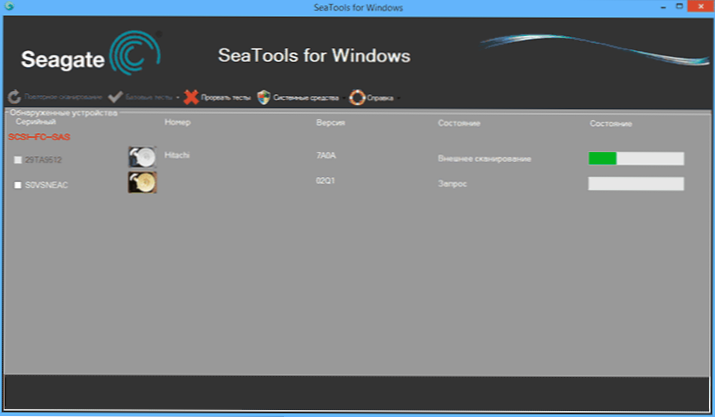Click the Базовые тесты label
Screen dimensions: 715x417
[x=149, y=97]
